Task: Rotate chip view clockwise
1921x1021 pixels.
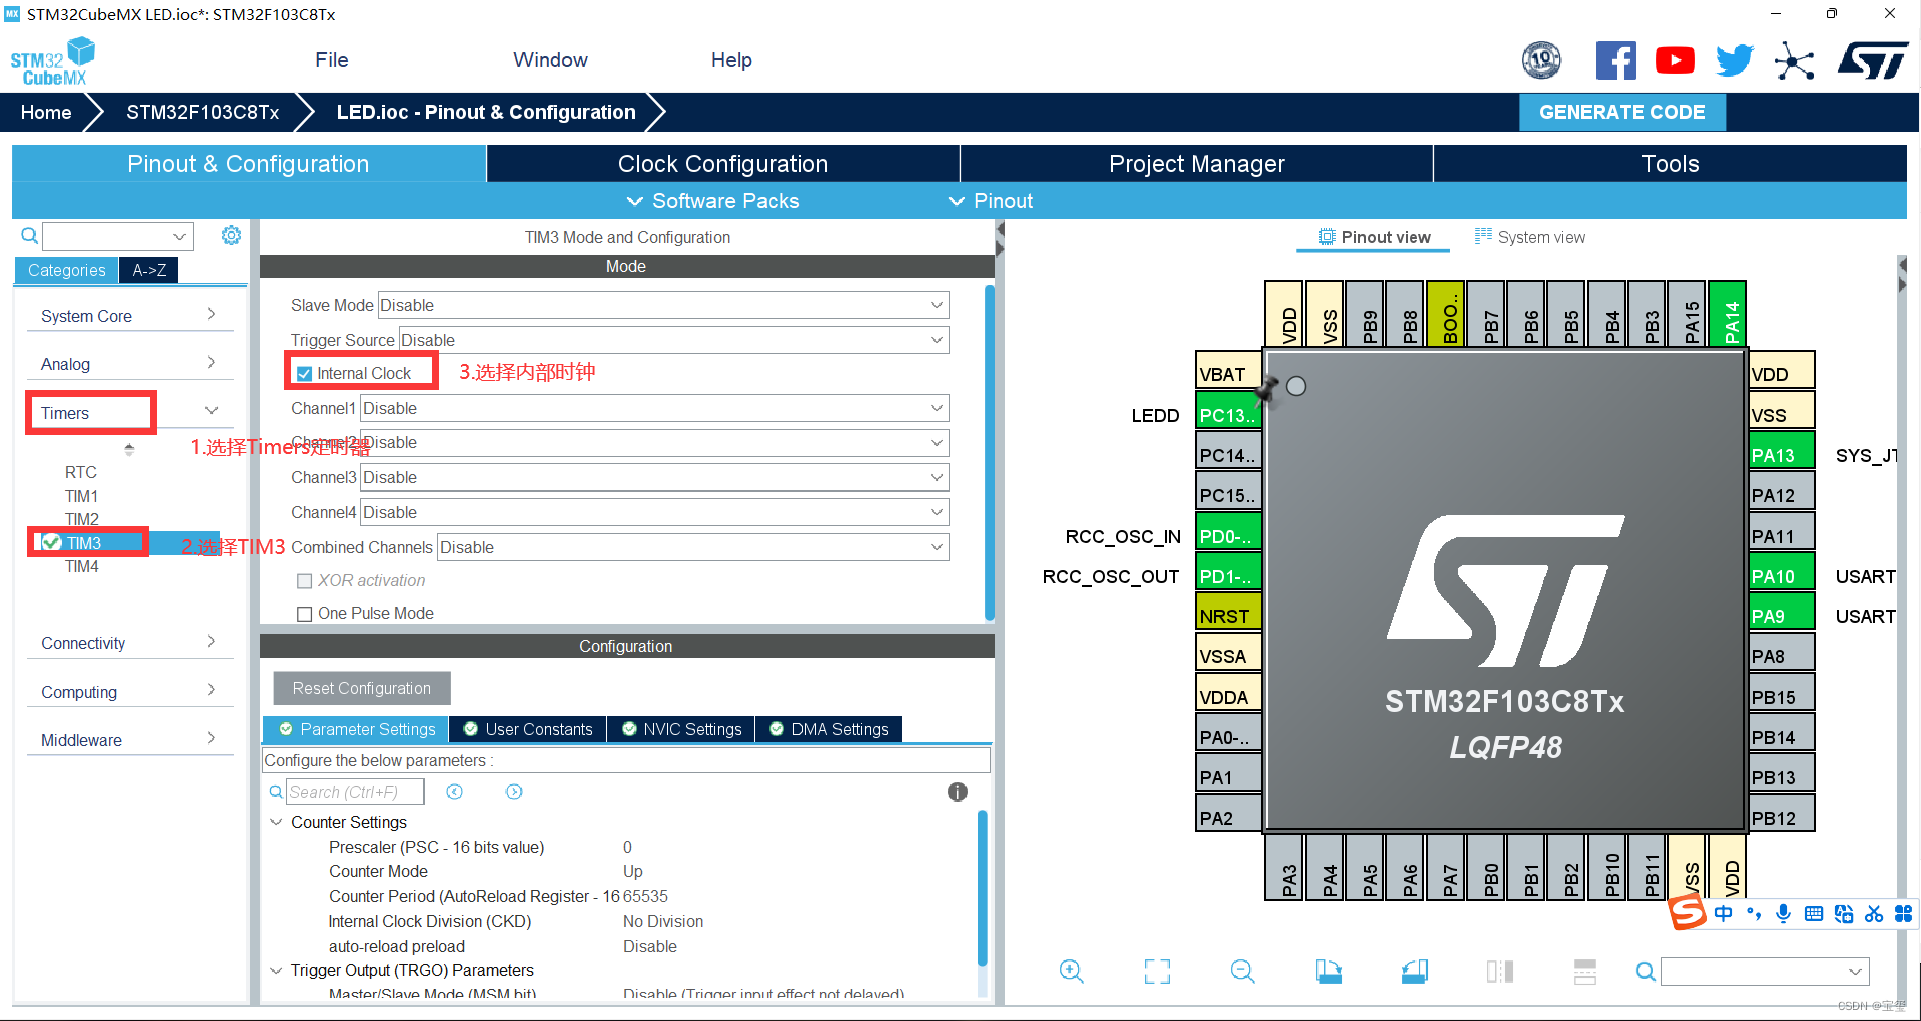Action: [1329, 971]
